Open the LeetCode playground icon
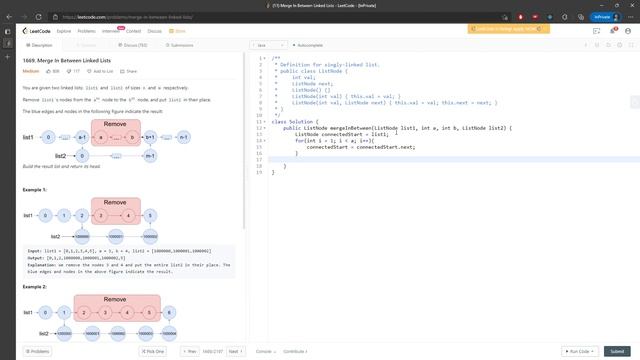 pos(596,31)
